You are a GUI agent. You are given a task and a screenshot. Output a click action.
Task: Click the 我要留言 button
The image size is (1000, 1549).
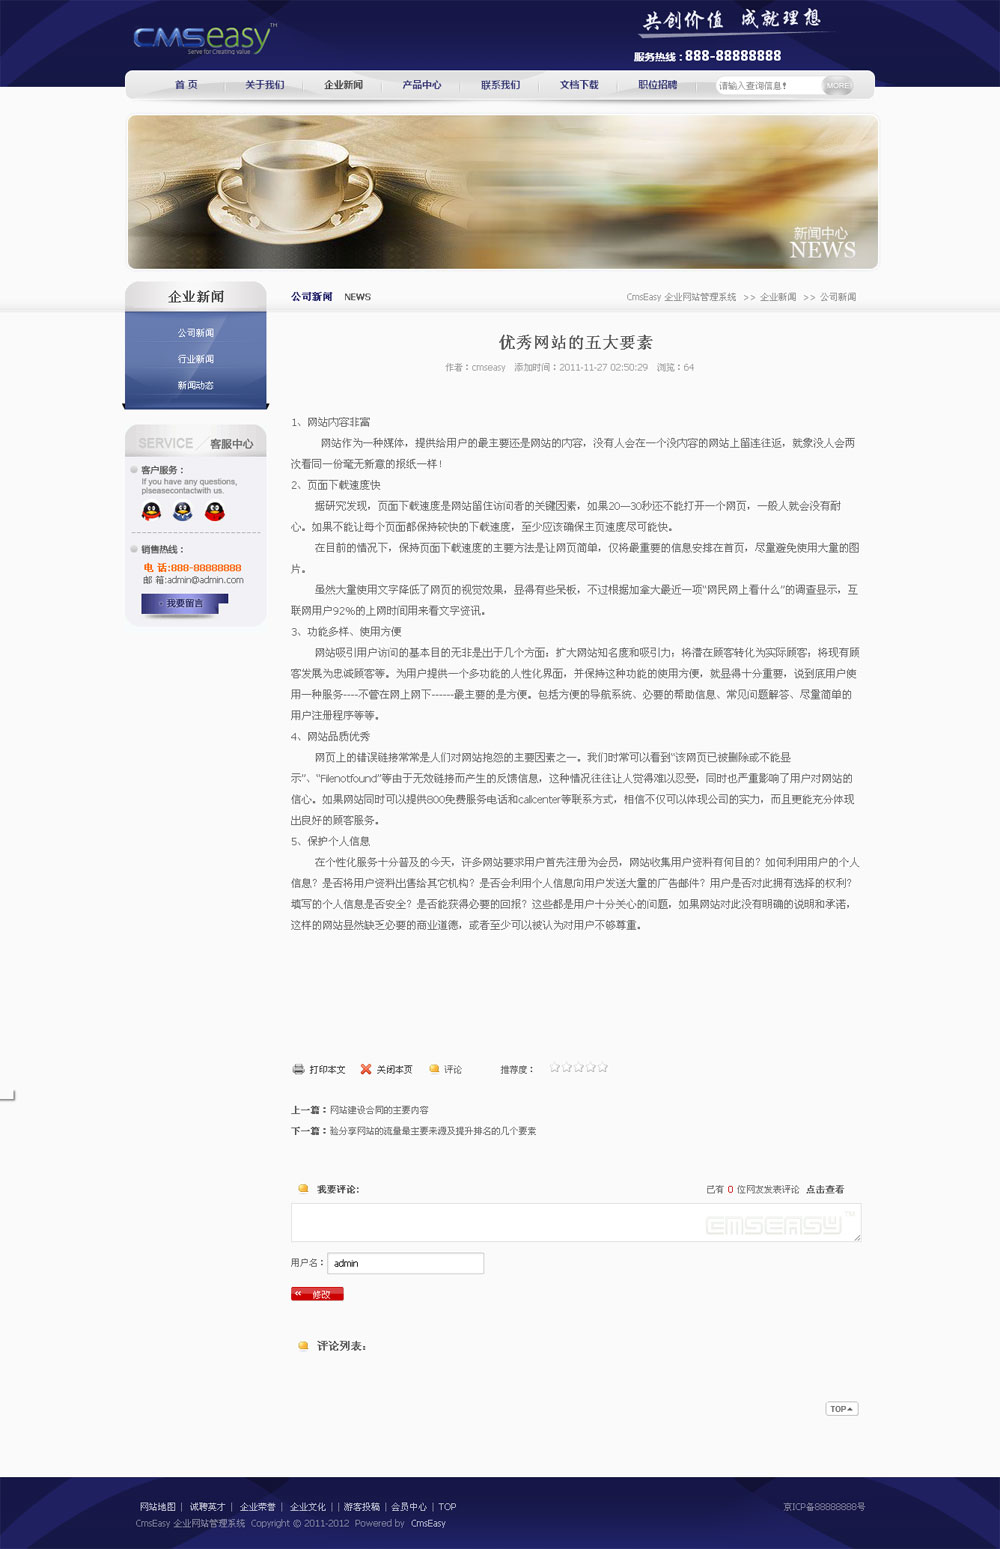(x=184, y=603)
